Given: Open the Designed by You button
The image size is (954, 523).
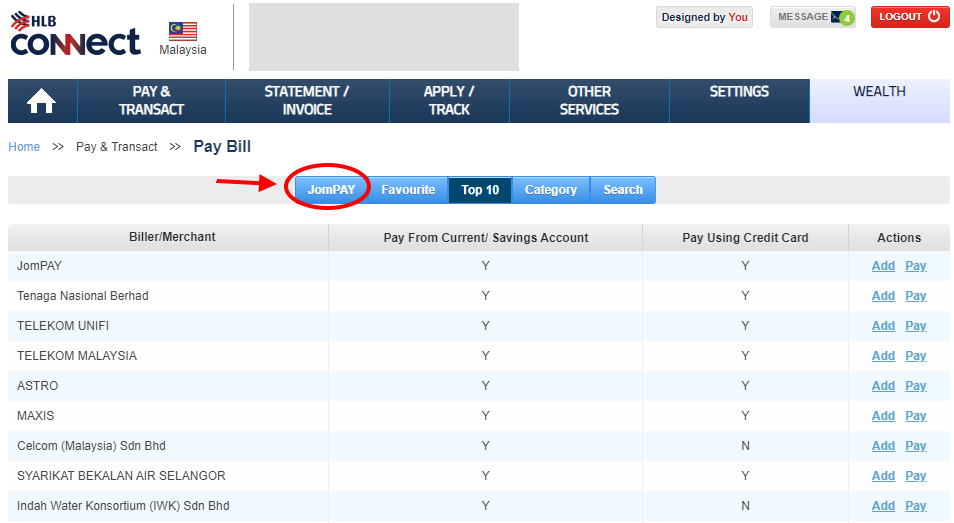Looking at the screenshot, I should point(704,17).
